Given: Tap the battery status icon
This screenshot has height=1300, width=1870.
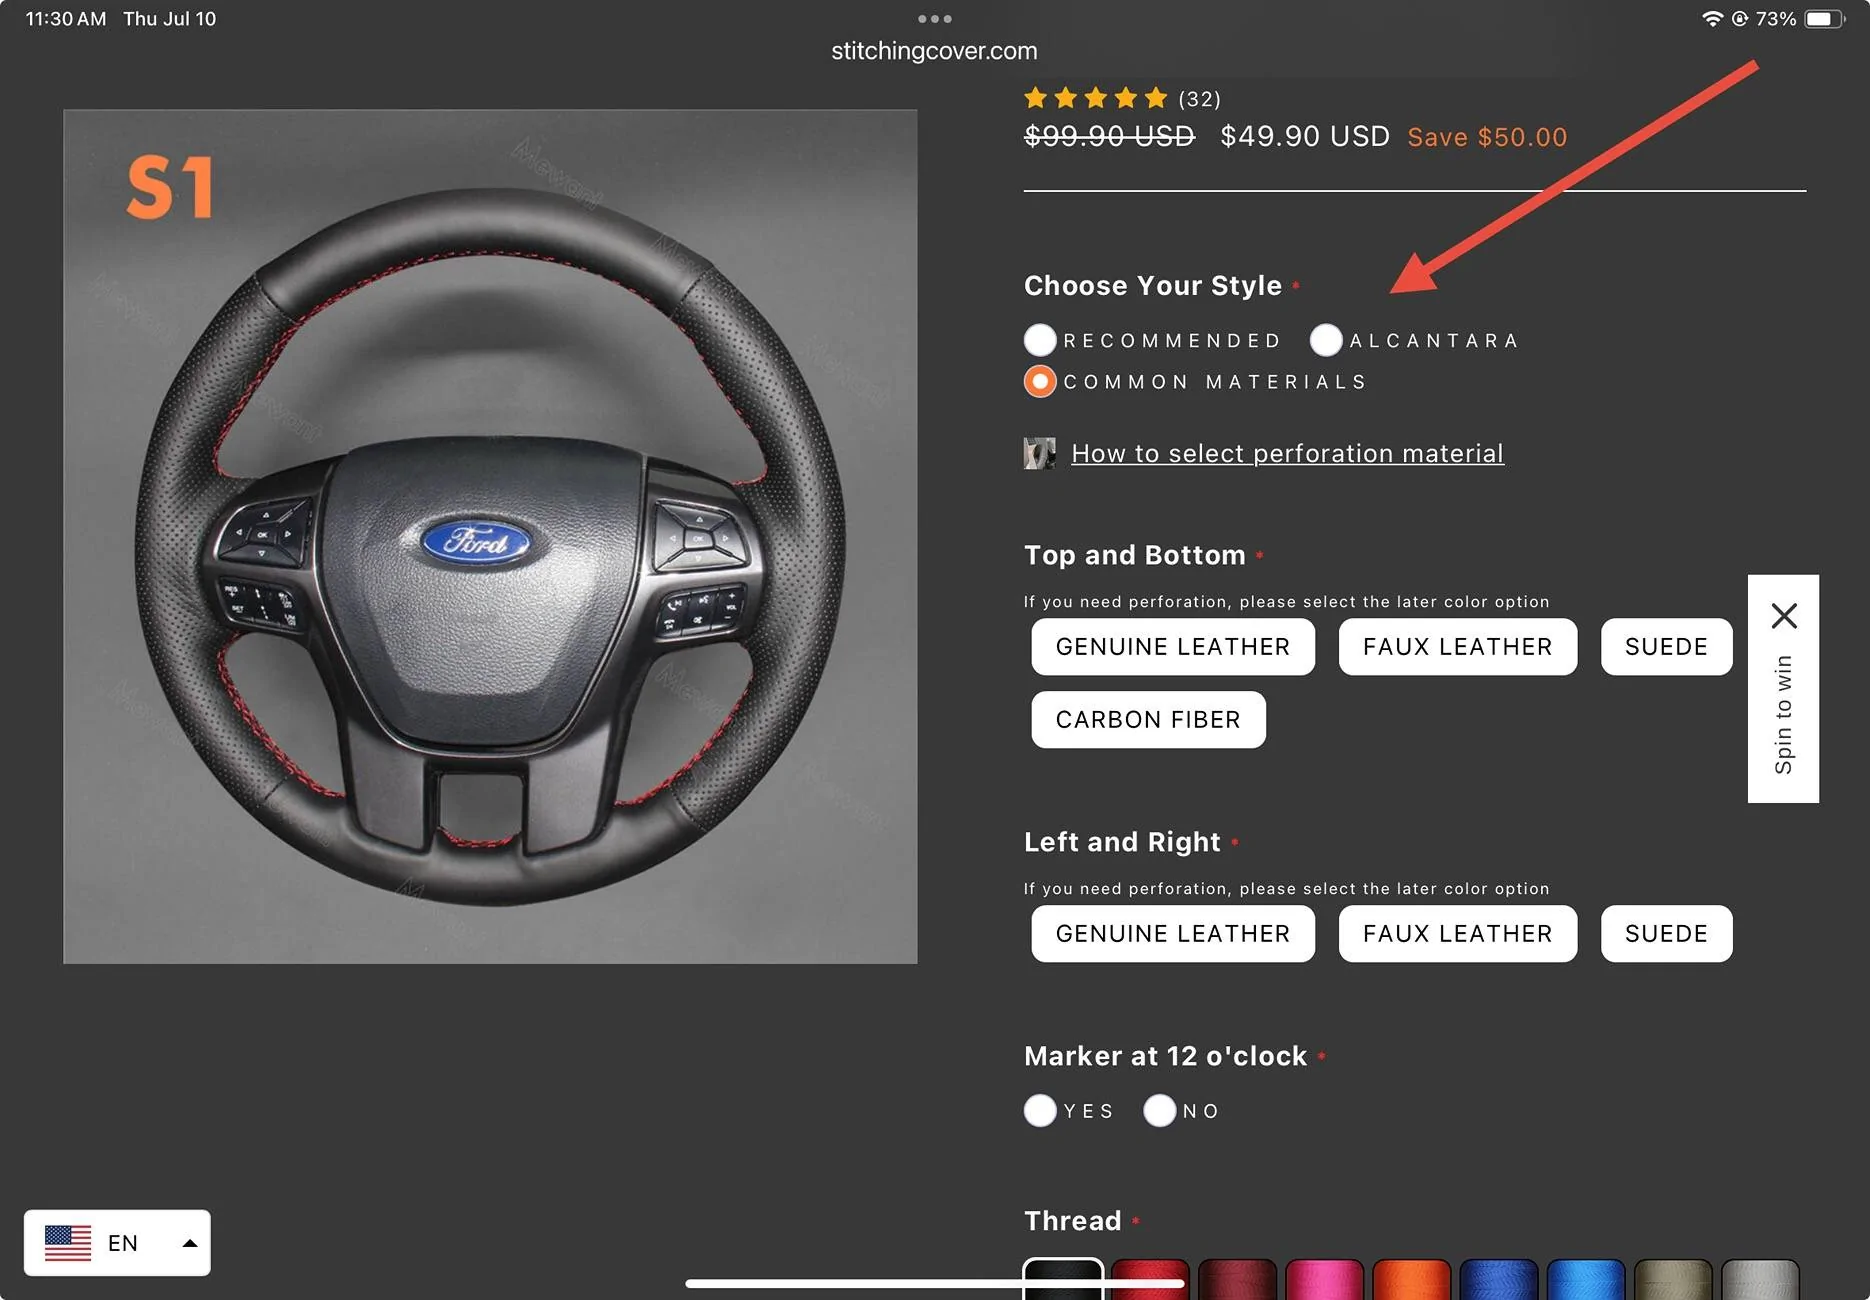Looking at the screenshot, I should coord(1824,18).
